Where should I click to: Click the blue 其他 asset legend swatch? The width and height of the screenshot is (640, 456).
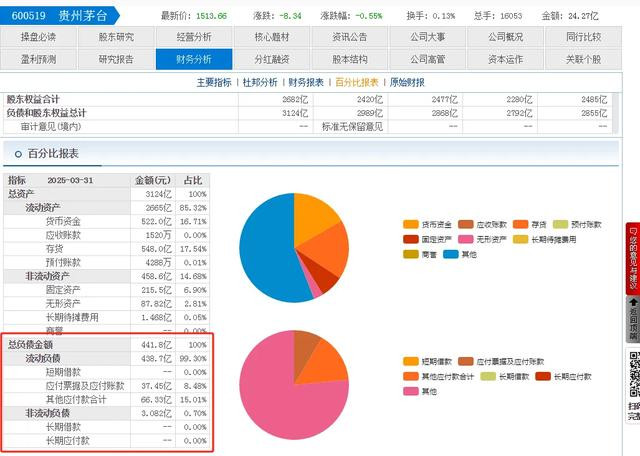(x=451, y=254)
